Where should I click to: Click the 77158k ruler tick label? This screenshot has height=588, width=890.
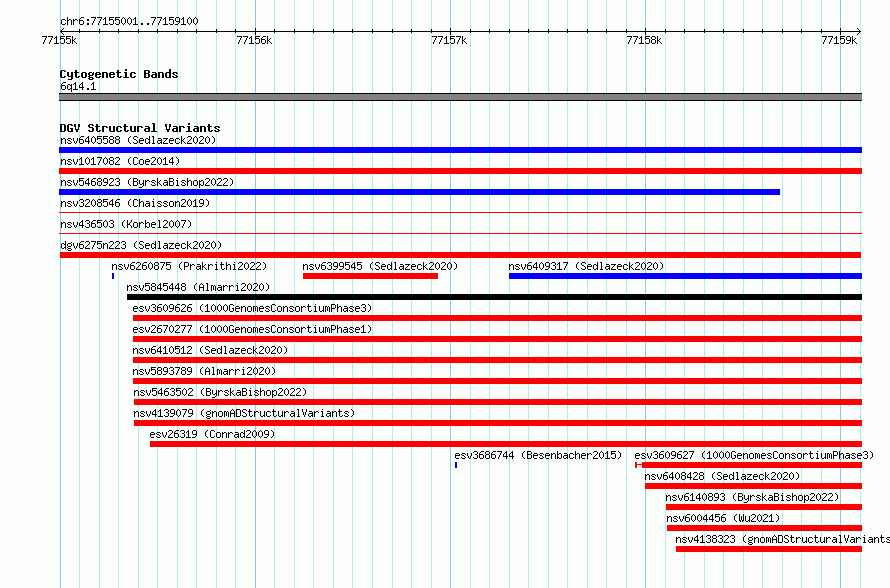tap(644, 40)
